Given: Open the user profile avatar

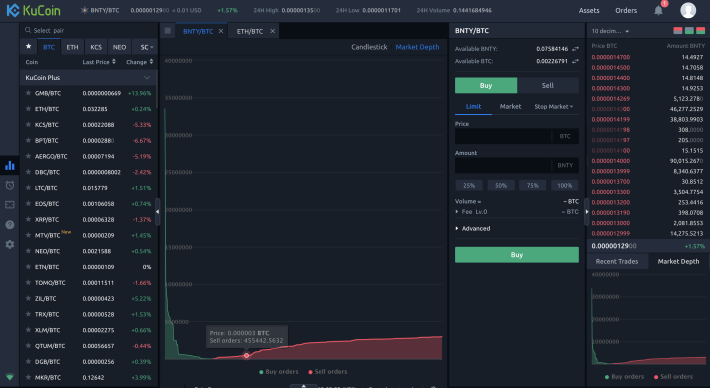Looking at the screenshot, I should [688, 10].
